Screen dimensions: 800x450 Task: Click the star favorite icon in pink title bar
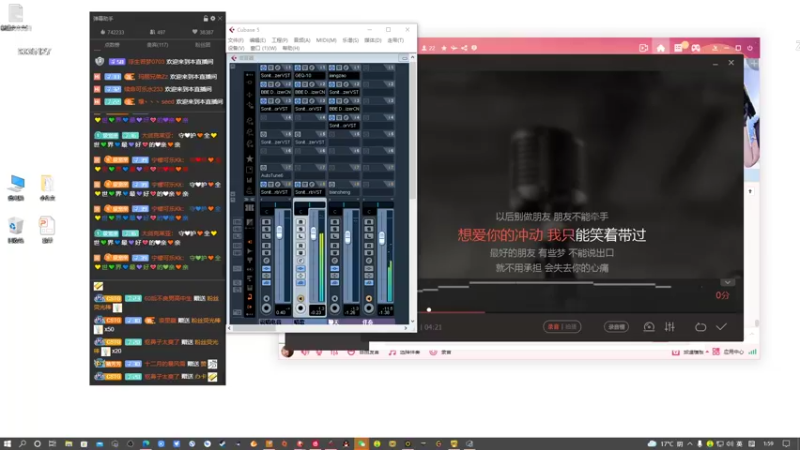click(x=444, y=48)
